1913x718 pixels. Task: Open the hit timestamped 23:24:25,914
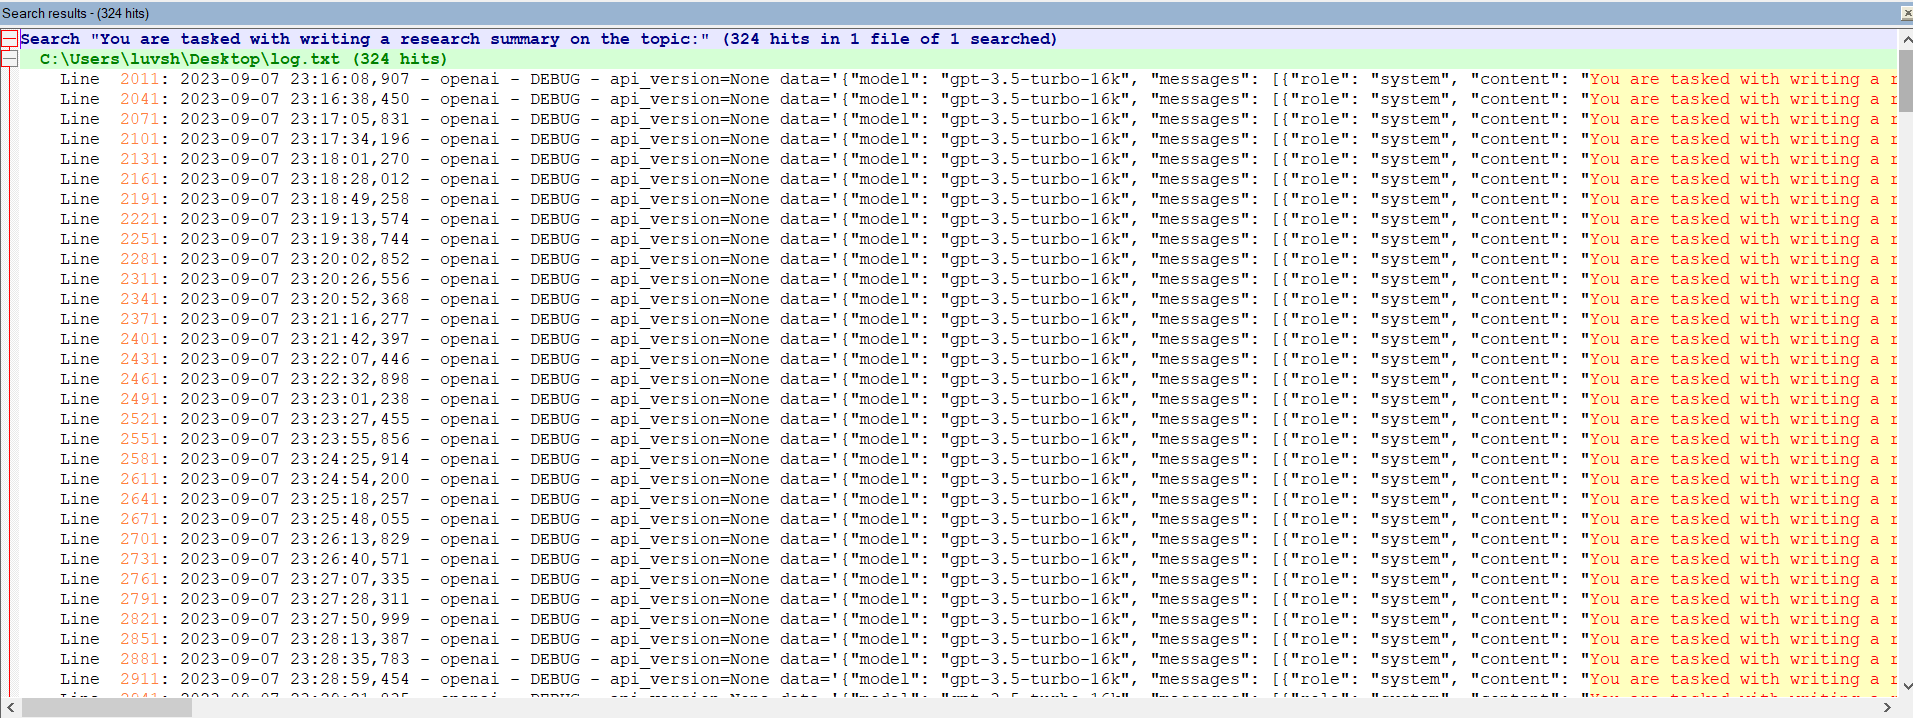pyautogui.click(x=958, y=459)
